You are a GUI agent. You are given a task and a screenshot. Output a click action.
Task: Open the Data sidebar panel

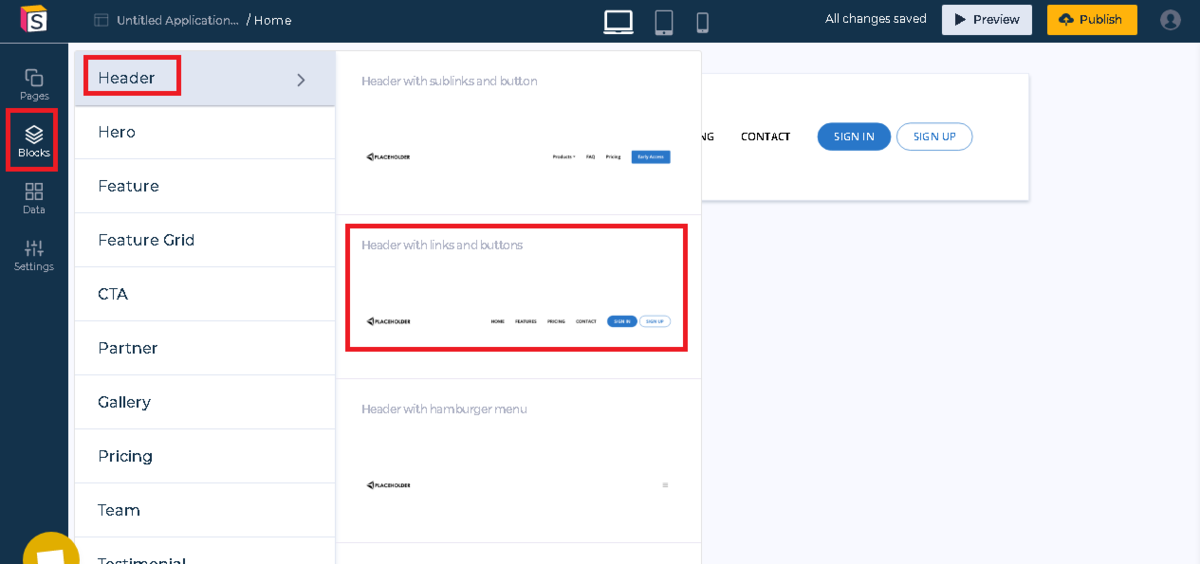(x=34, y=198)
